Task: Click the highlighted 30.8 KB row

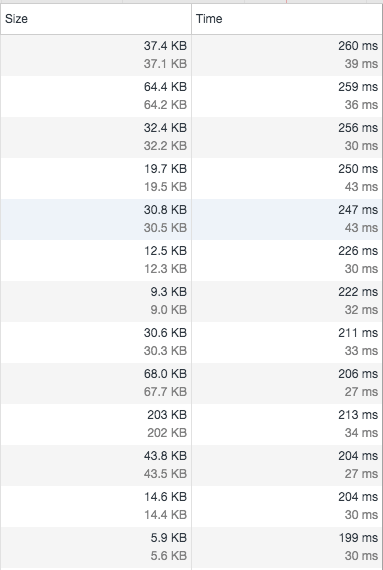Action: coord(192,219)
